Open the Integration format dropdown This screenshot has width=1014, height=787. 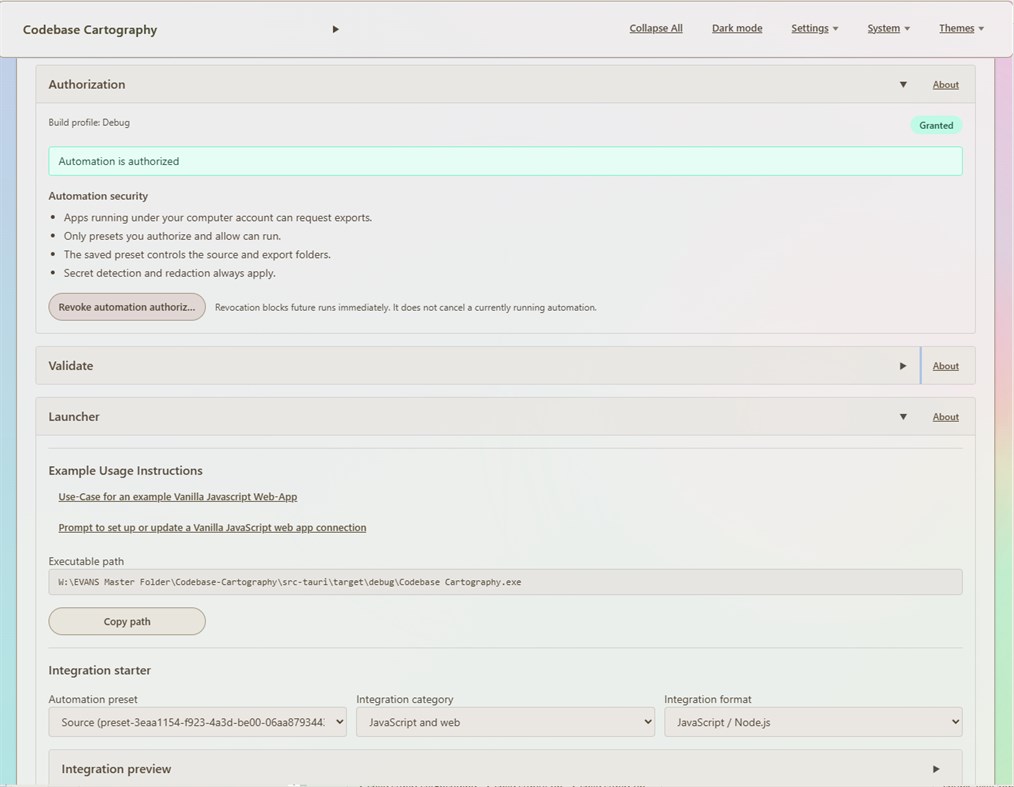pyautogui.click(x=813, y=722)
